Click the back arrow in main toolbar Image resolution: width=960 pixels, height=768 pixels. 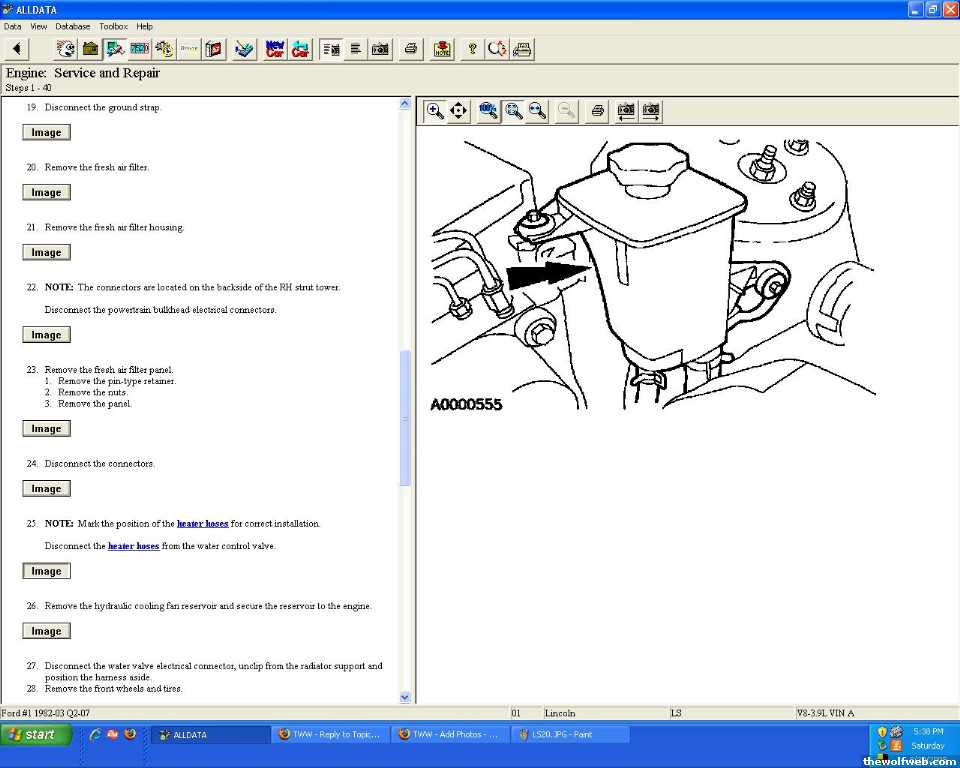17,48
